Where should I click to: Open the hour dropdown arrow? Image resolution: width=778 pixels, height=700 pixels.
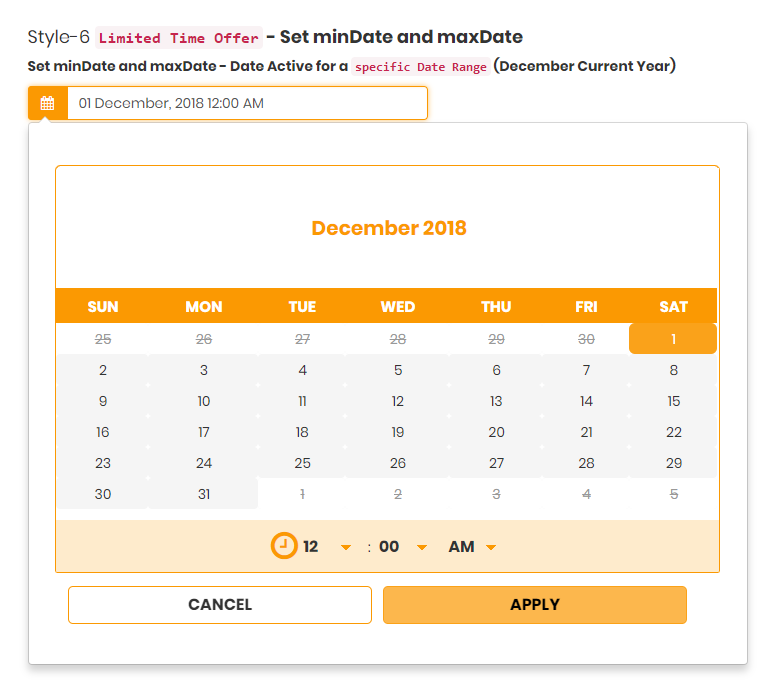click(x=346, y=547)
